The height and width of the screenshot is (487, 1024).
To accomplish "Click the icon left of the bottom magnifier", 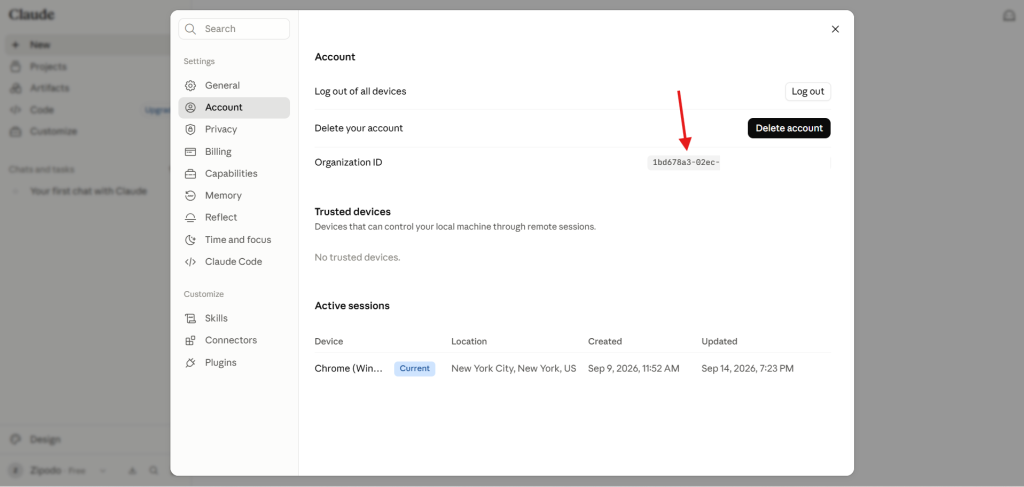I will (x=132, y=471).
